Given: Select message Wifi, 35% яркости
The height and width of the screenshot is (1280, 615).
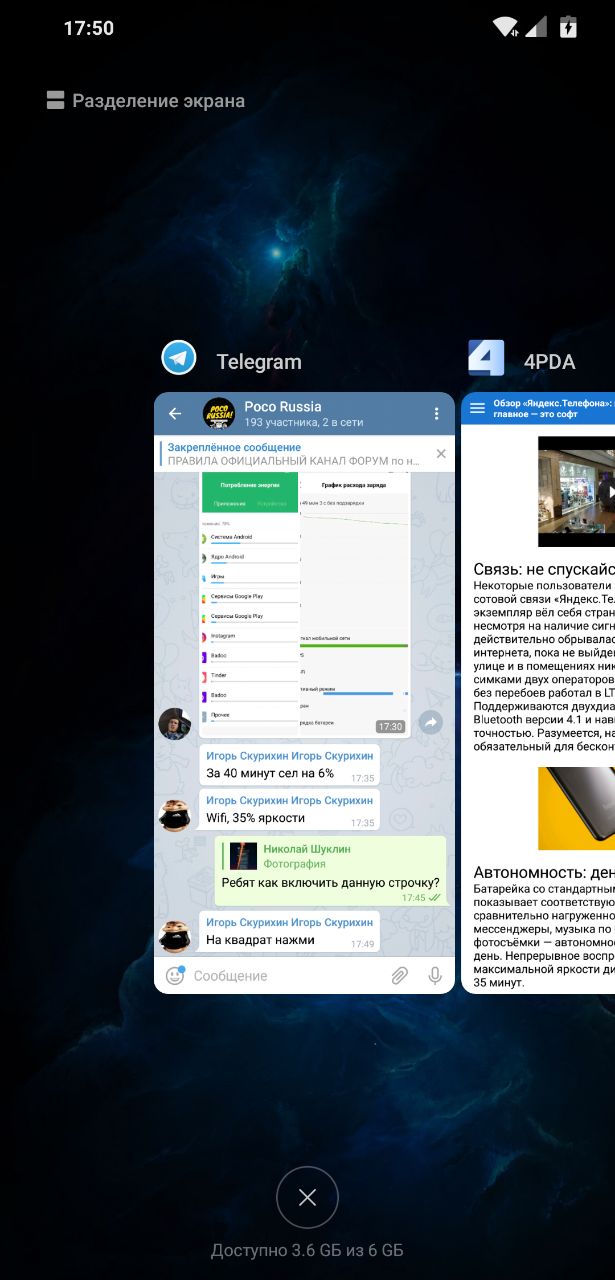Looking at the screenshot, I should point(288,809).
